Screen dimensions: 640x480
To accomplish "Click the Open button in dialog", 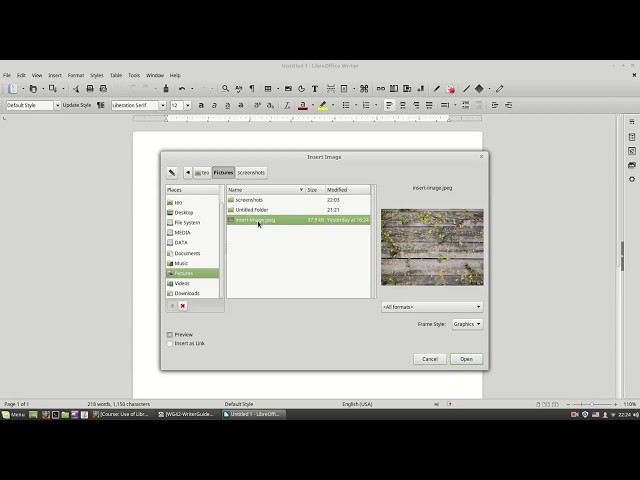I will (466, 359).
